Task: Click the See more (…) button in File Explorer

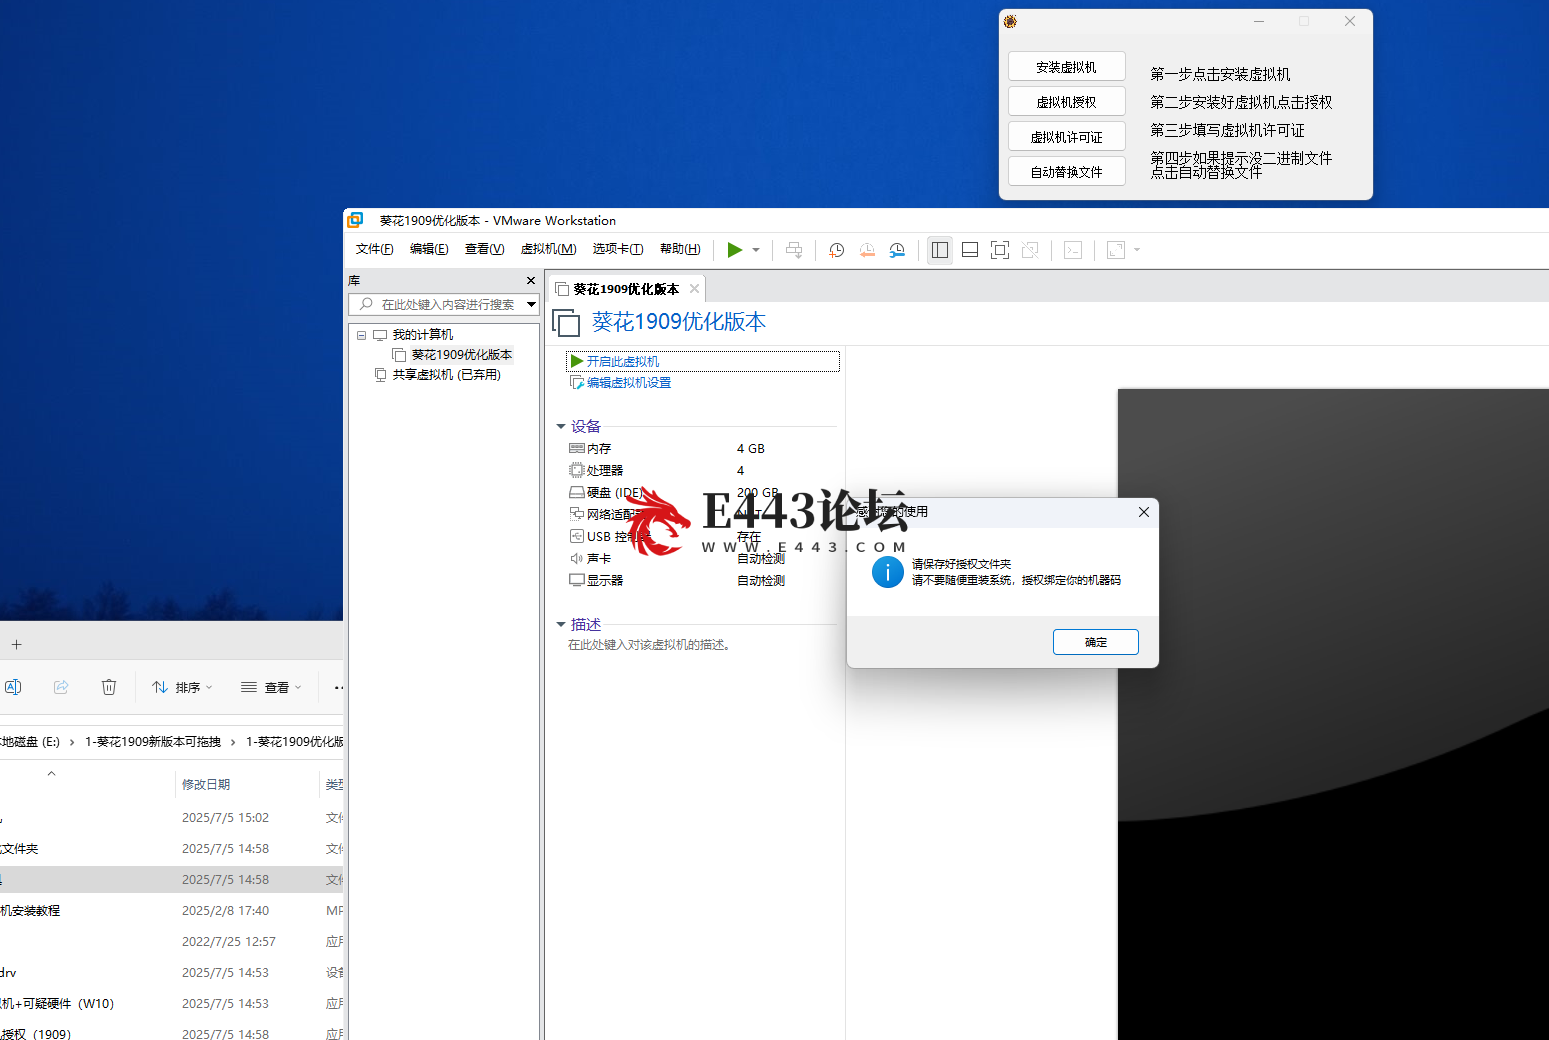Action: coord(338,687)
